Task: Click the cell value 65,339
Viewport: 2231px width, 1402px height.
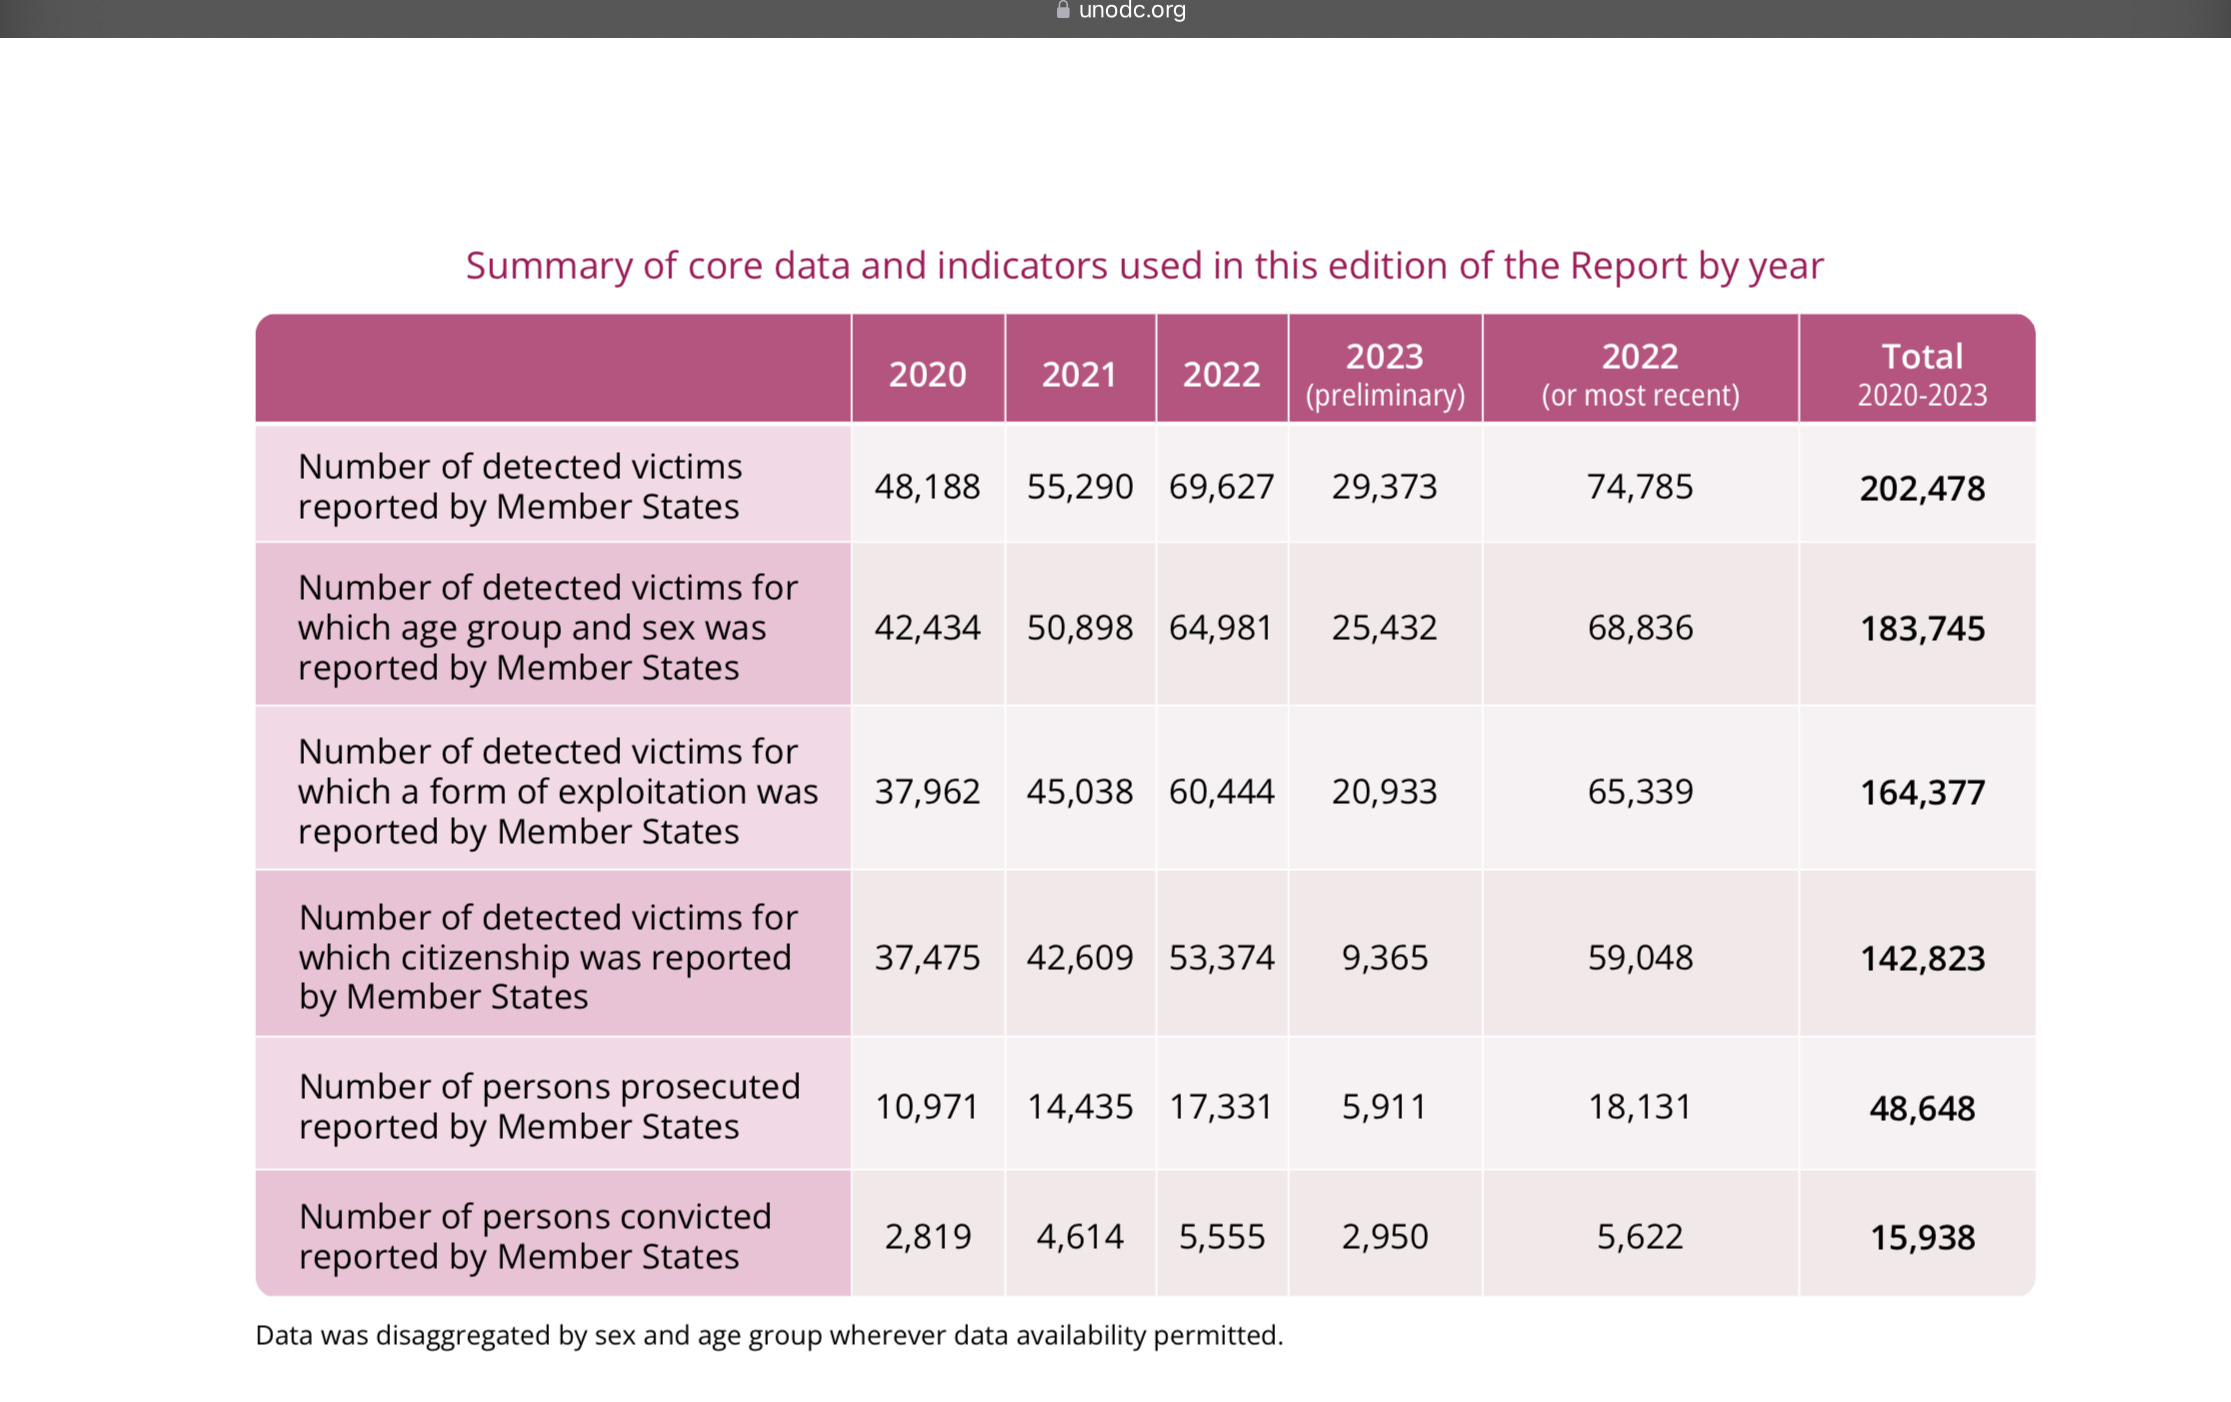Action: point(1640,792)
